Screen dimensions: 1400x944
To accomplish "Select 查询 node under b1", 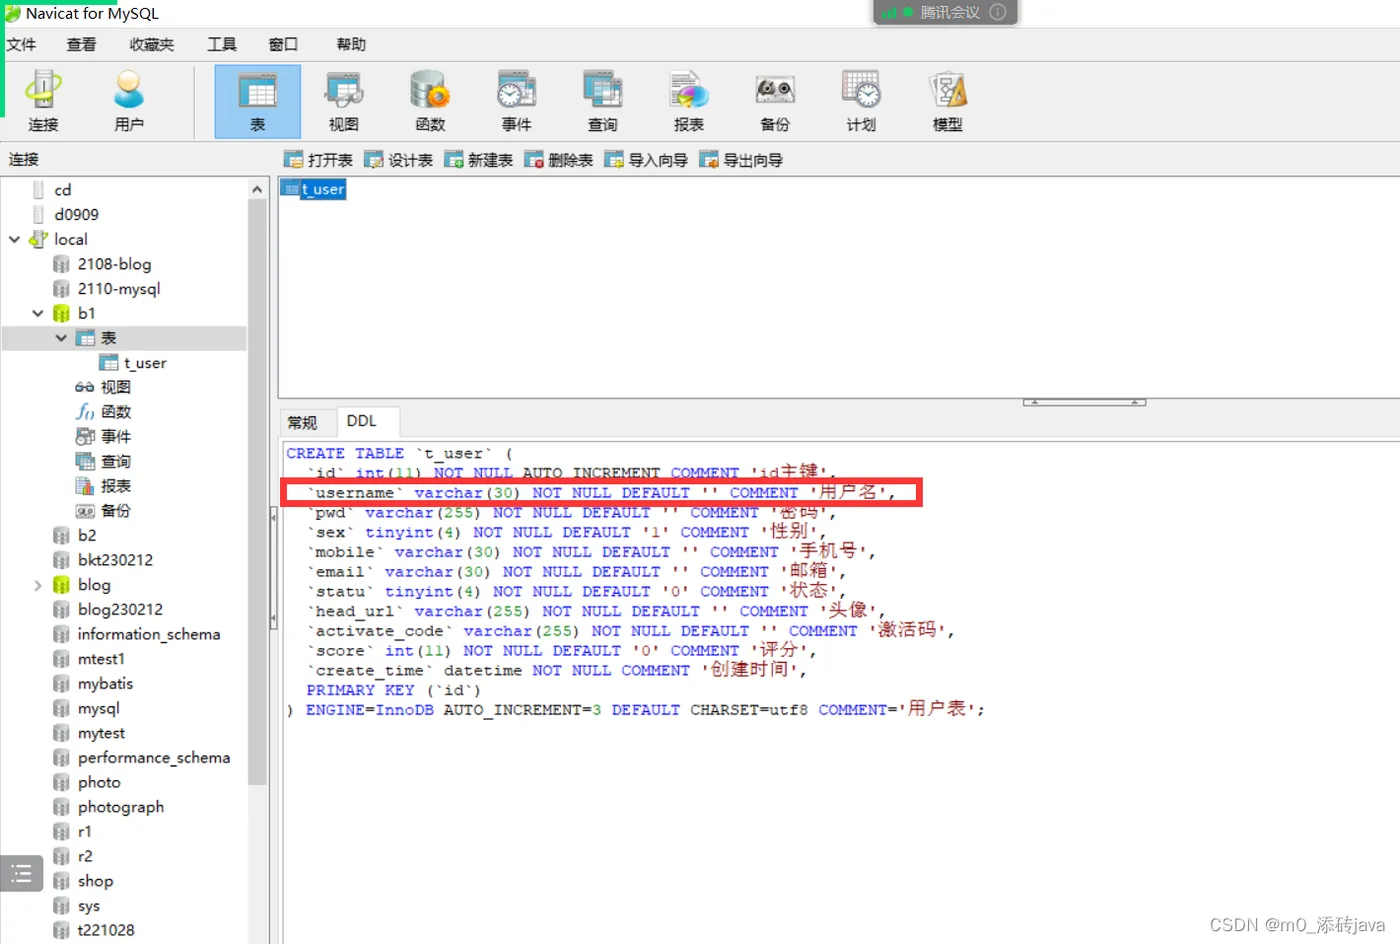I will tap(103, 461).
